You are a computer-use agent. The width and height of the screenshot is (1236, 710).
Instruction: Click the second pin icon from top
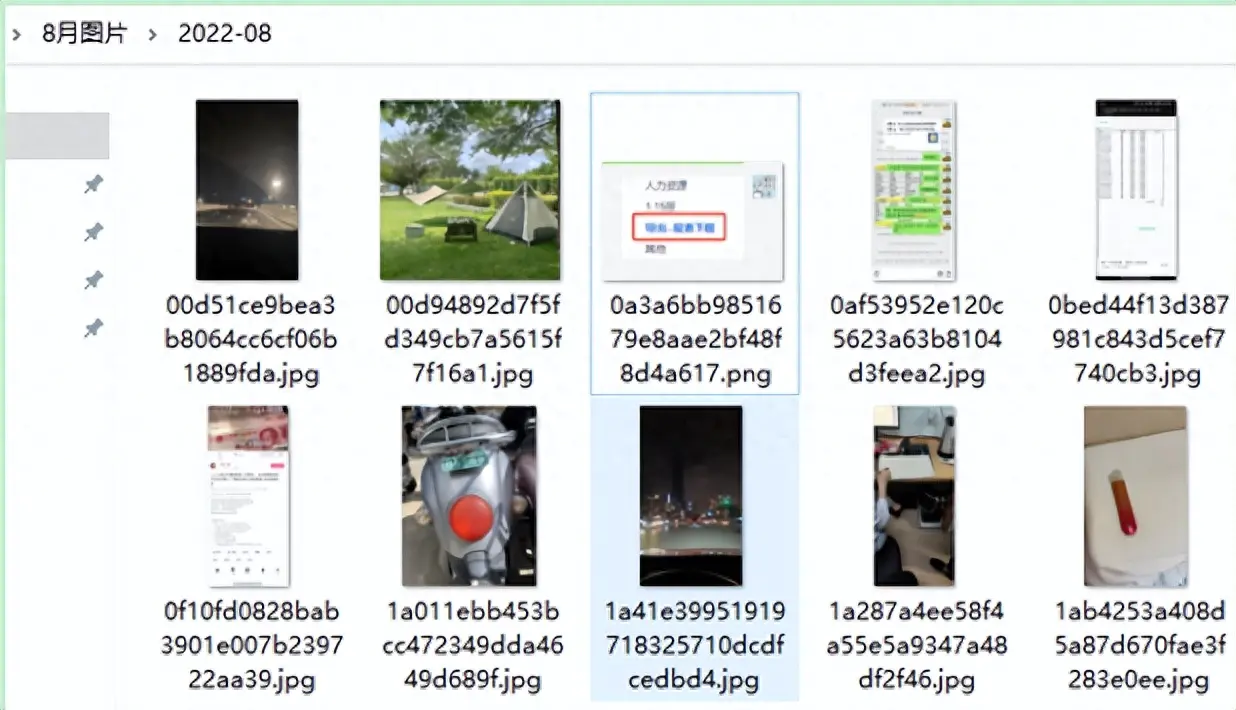[x=93, y=232]
